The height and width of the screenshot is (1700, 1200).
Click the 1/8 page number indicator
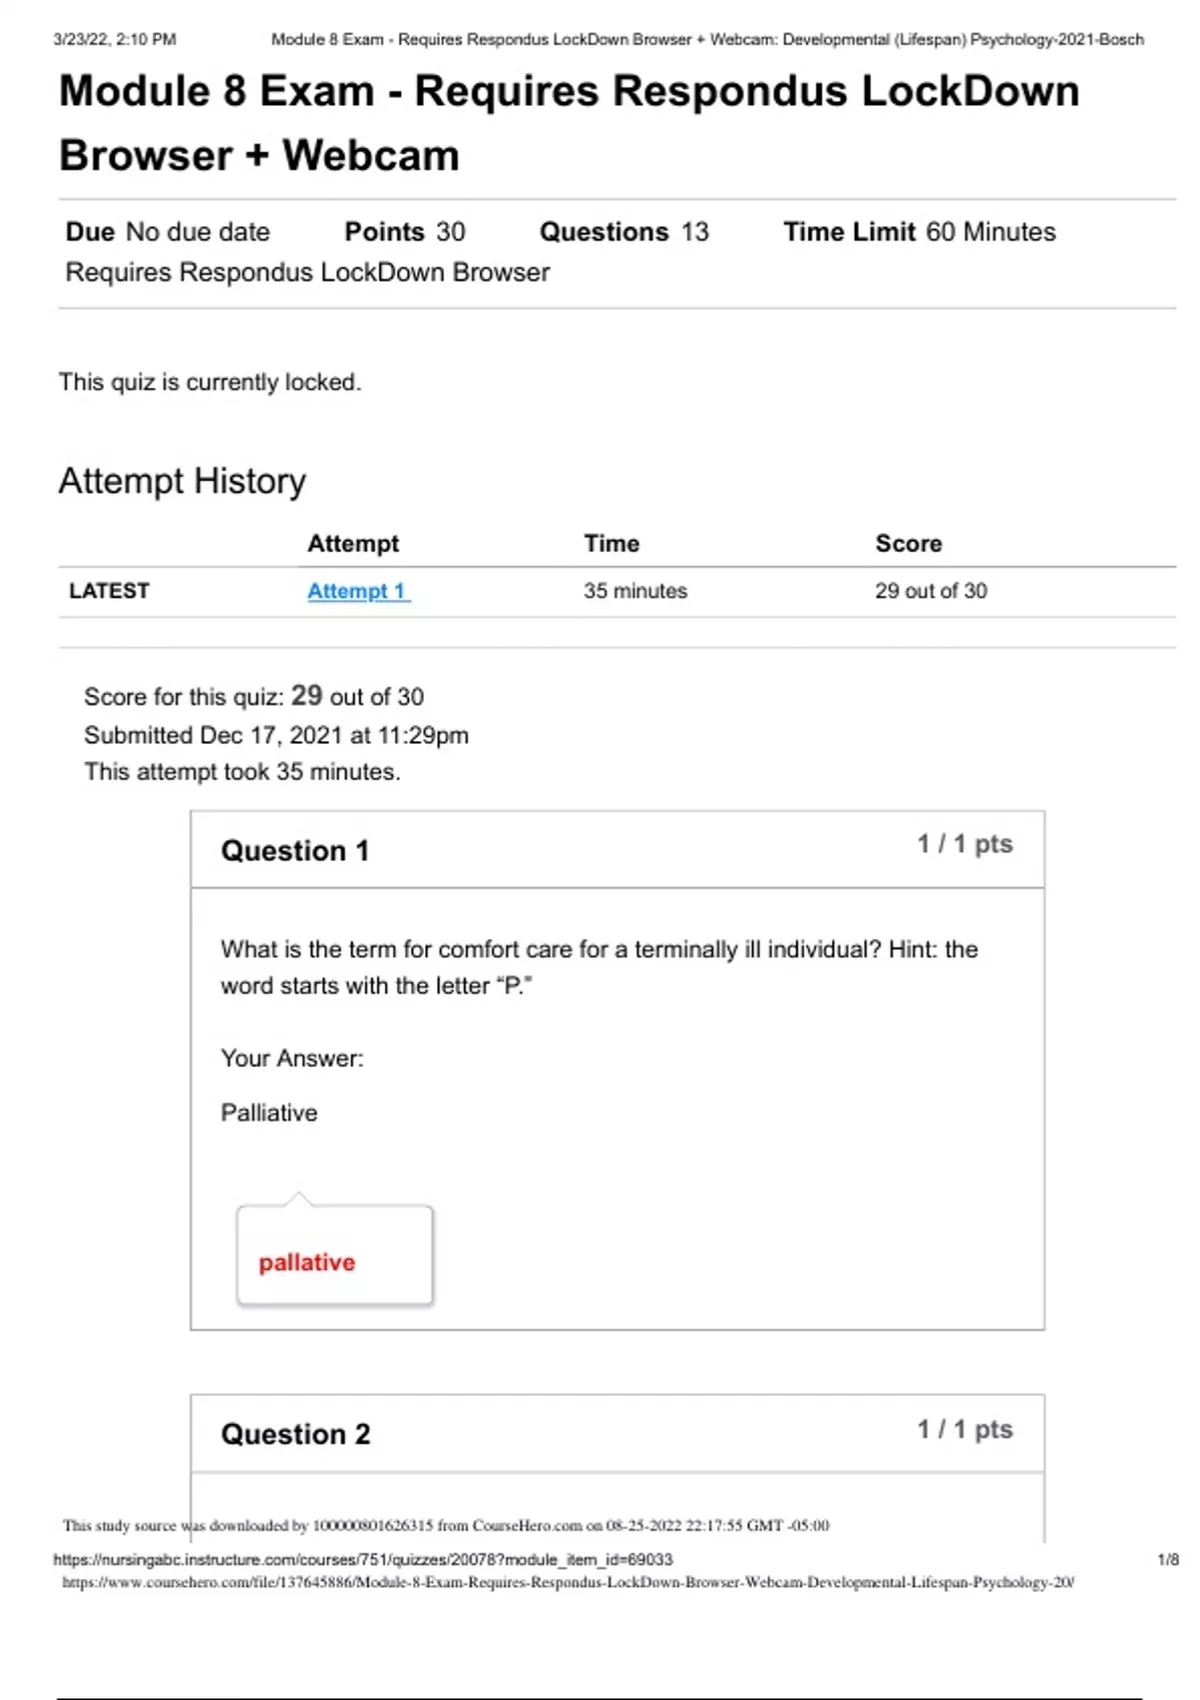point(1167,1559)
